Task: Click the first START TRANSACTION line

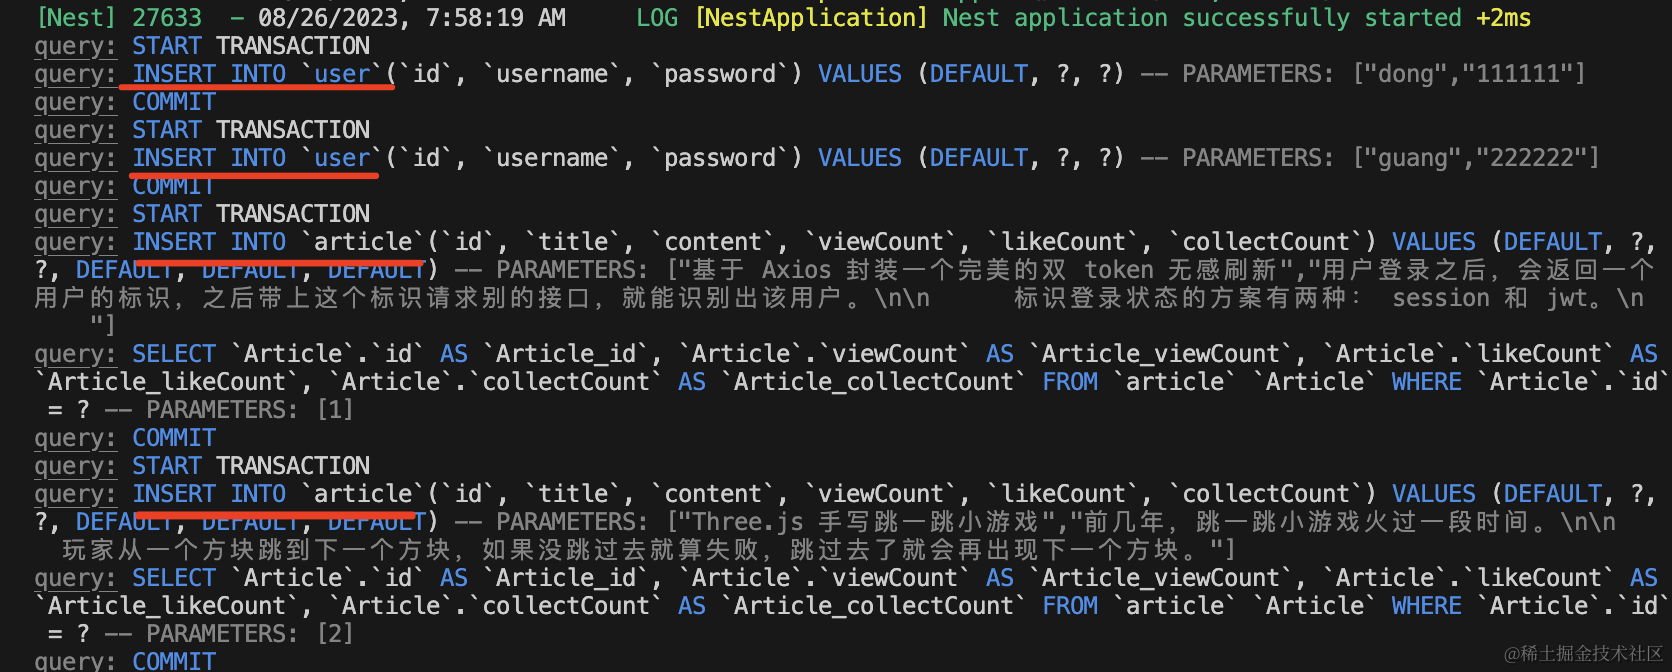Action: (x=250, y=46)
